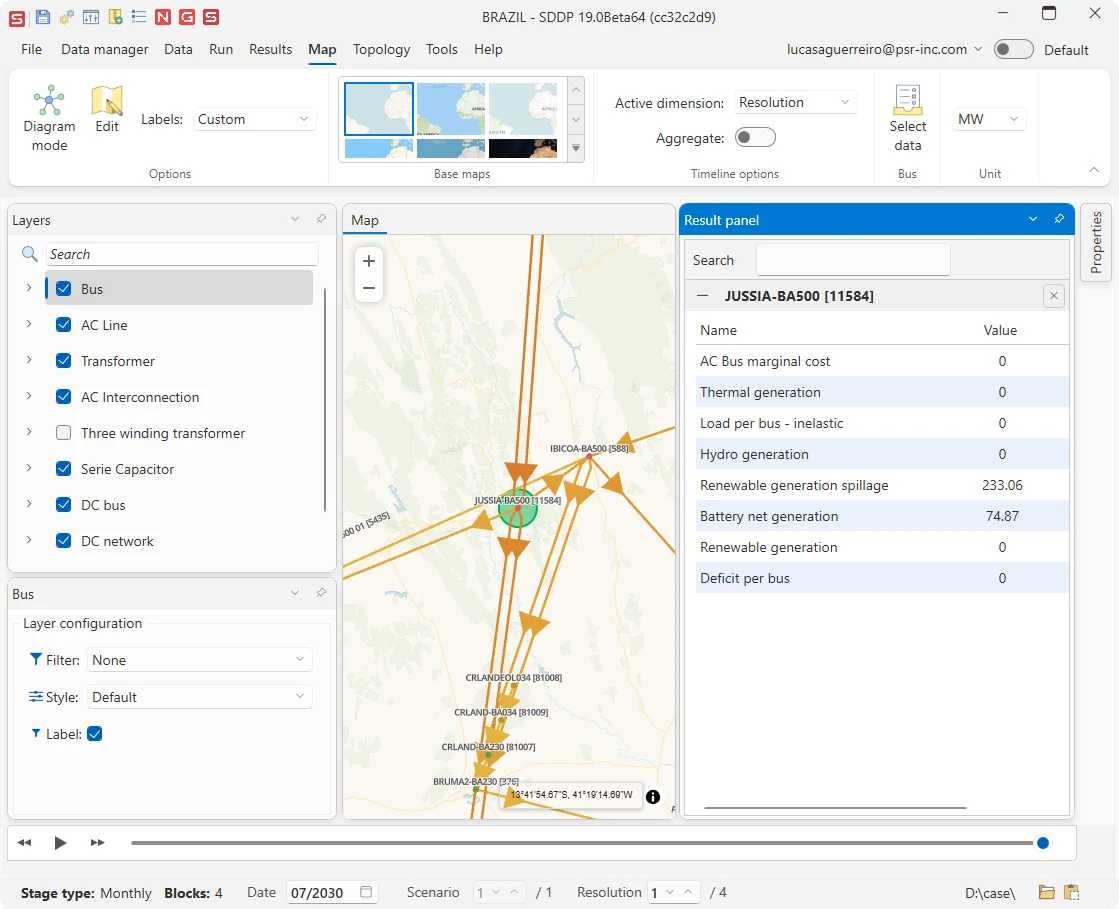Image resolution: width=1119 pixels, height=909 pixels.
Task: Start timeline playback
Action: 61,843
